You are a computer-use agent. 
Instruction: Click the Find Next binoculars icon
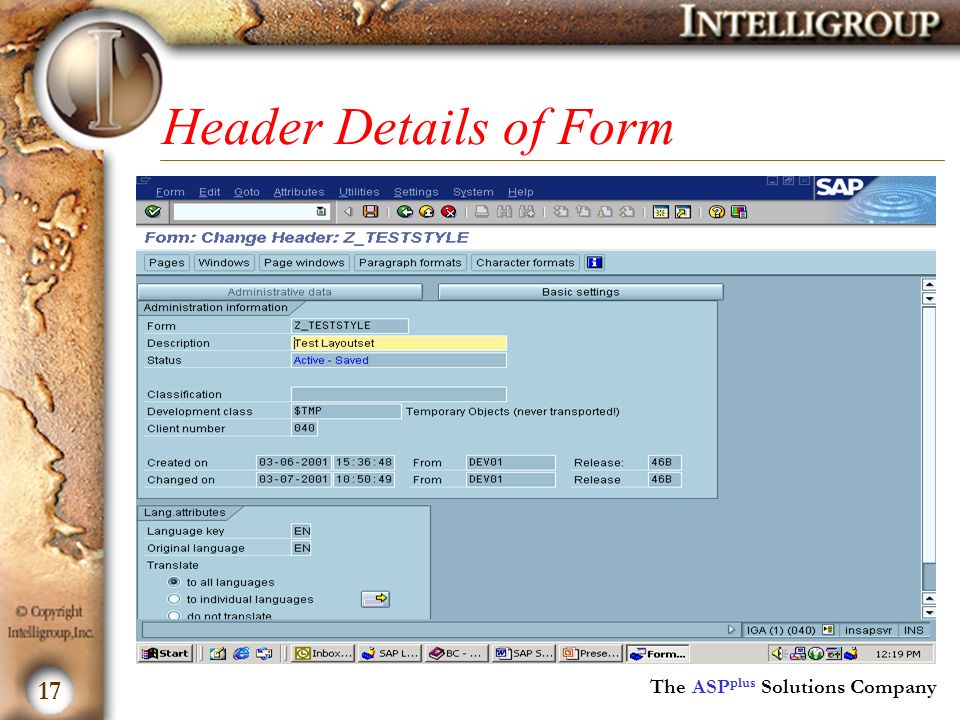click(x=527, y=212)
